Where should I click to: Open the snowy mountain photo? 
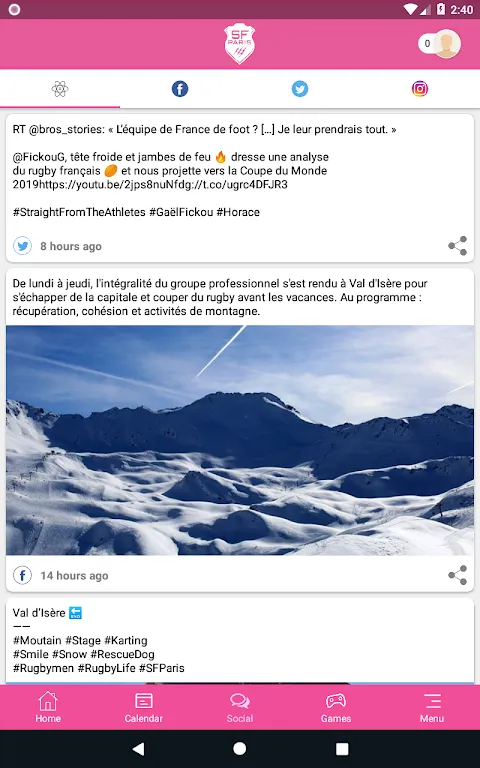(x=240, y=440)
